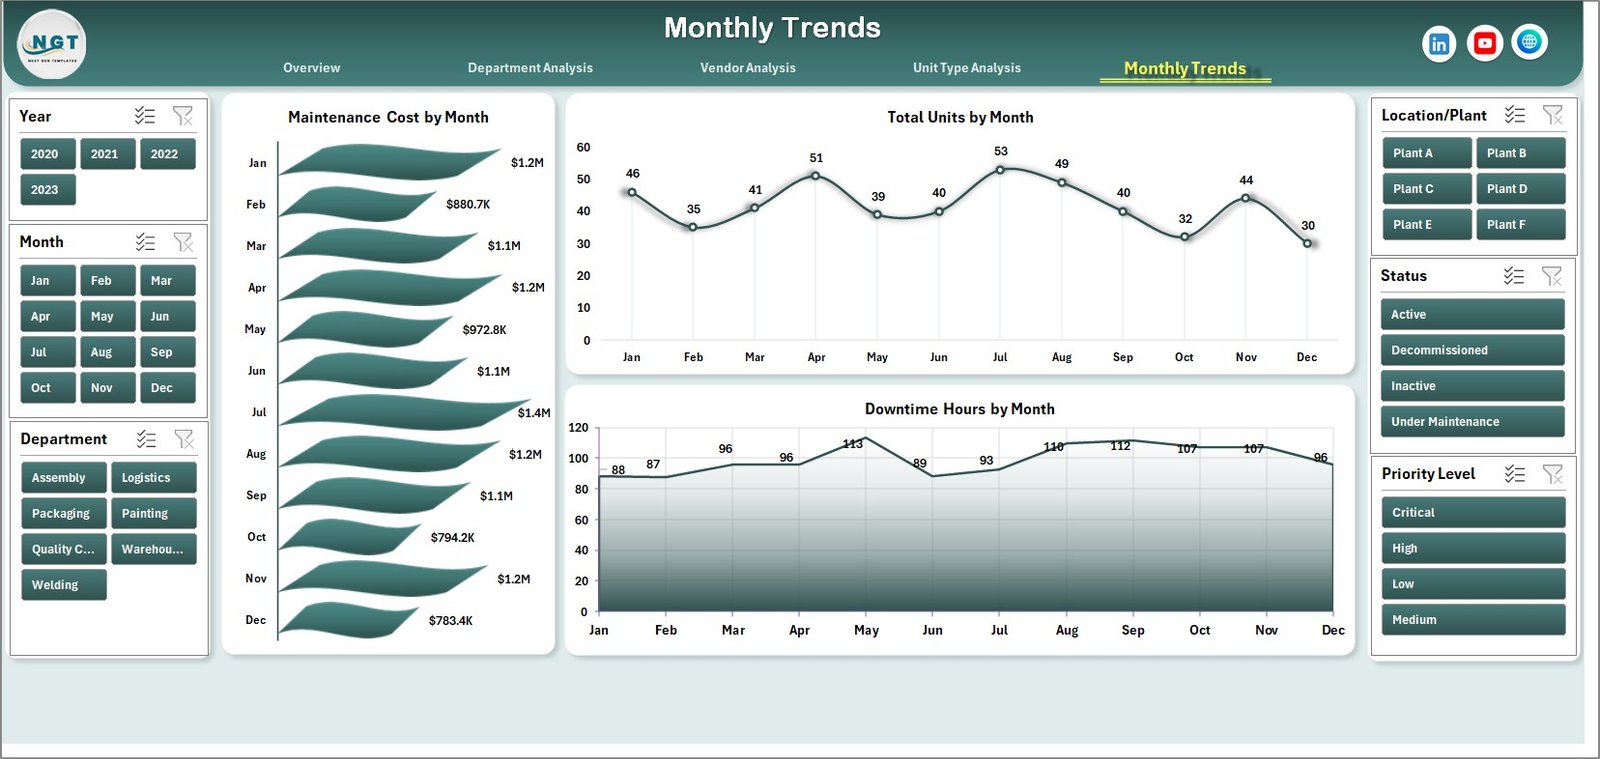The image size is (1600, 759).
Task: Clear the Priority Level slicer filter
Action: click(x=1552, y=474)
